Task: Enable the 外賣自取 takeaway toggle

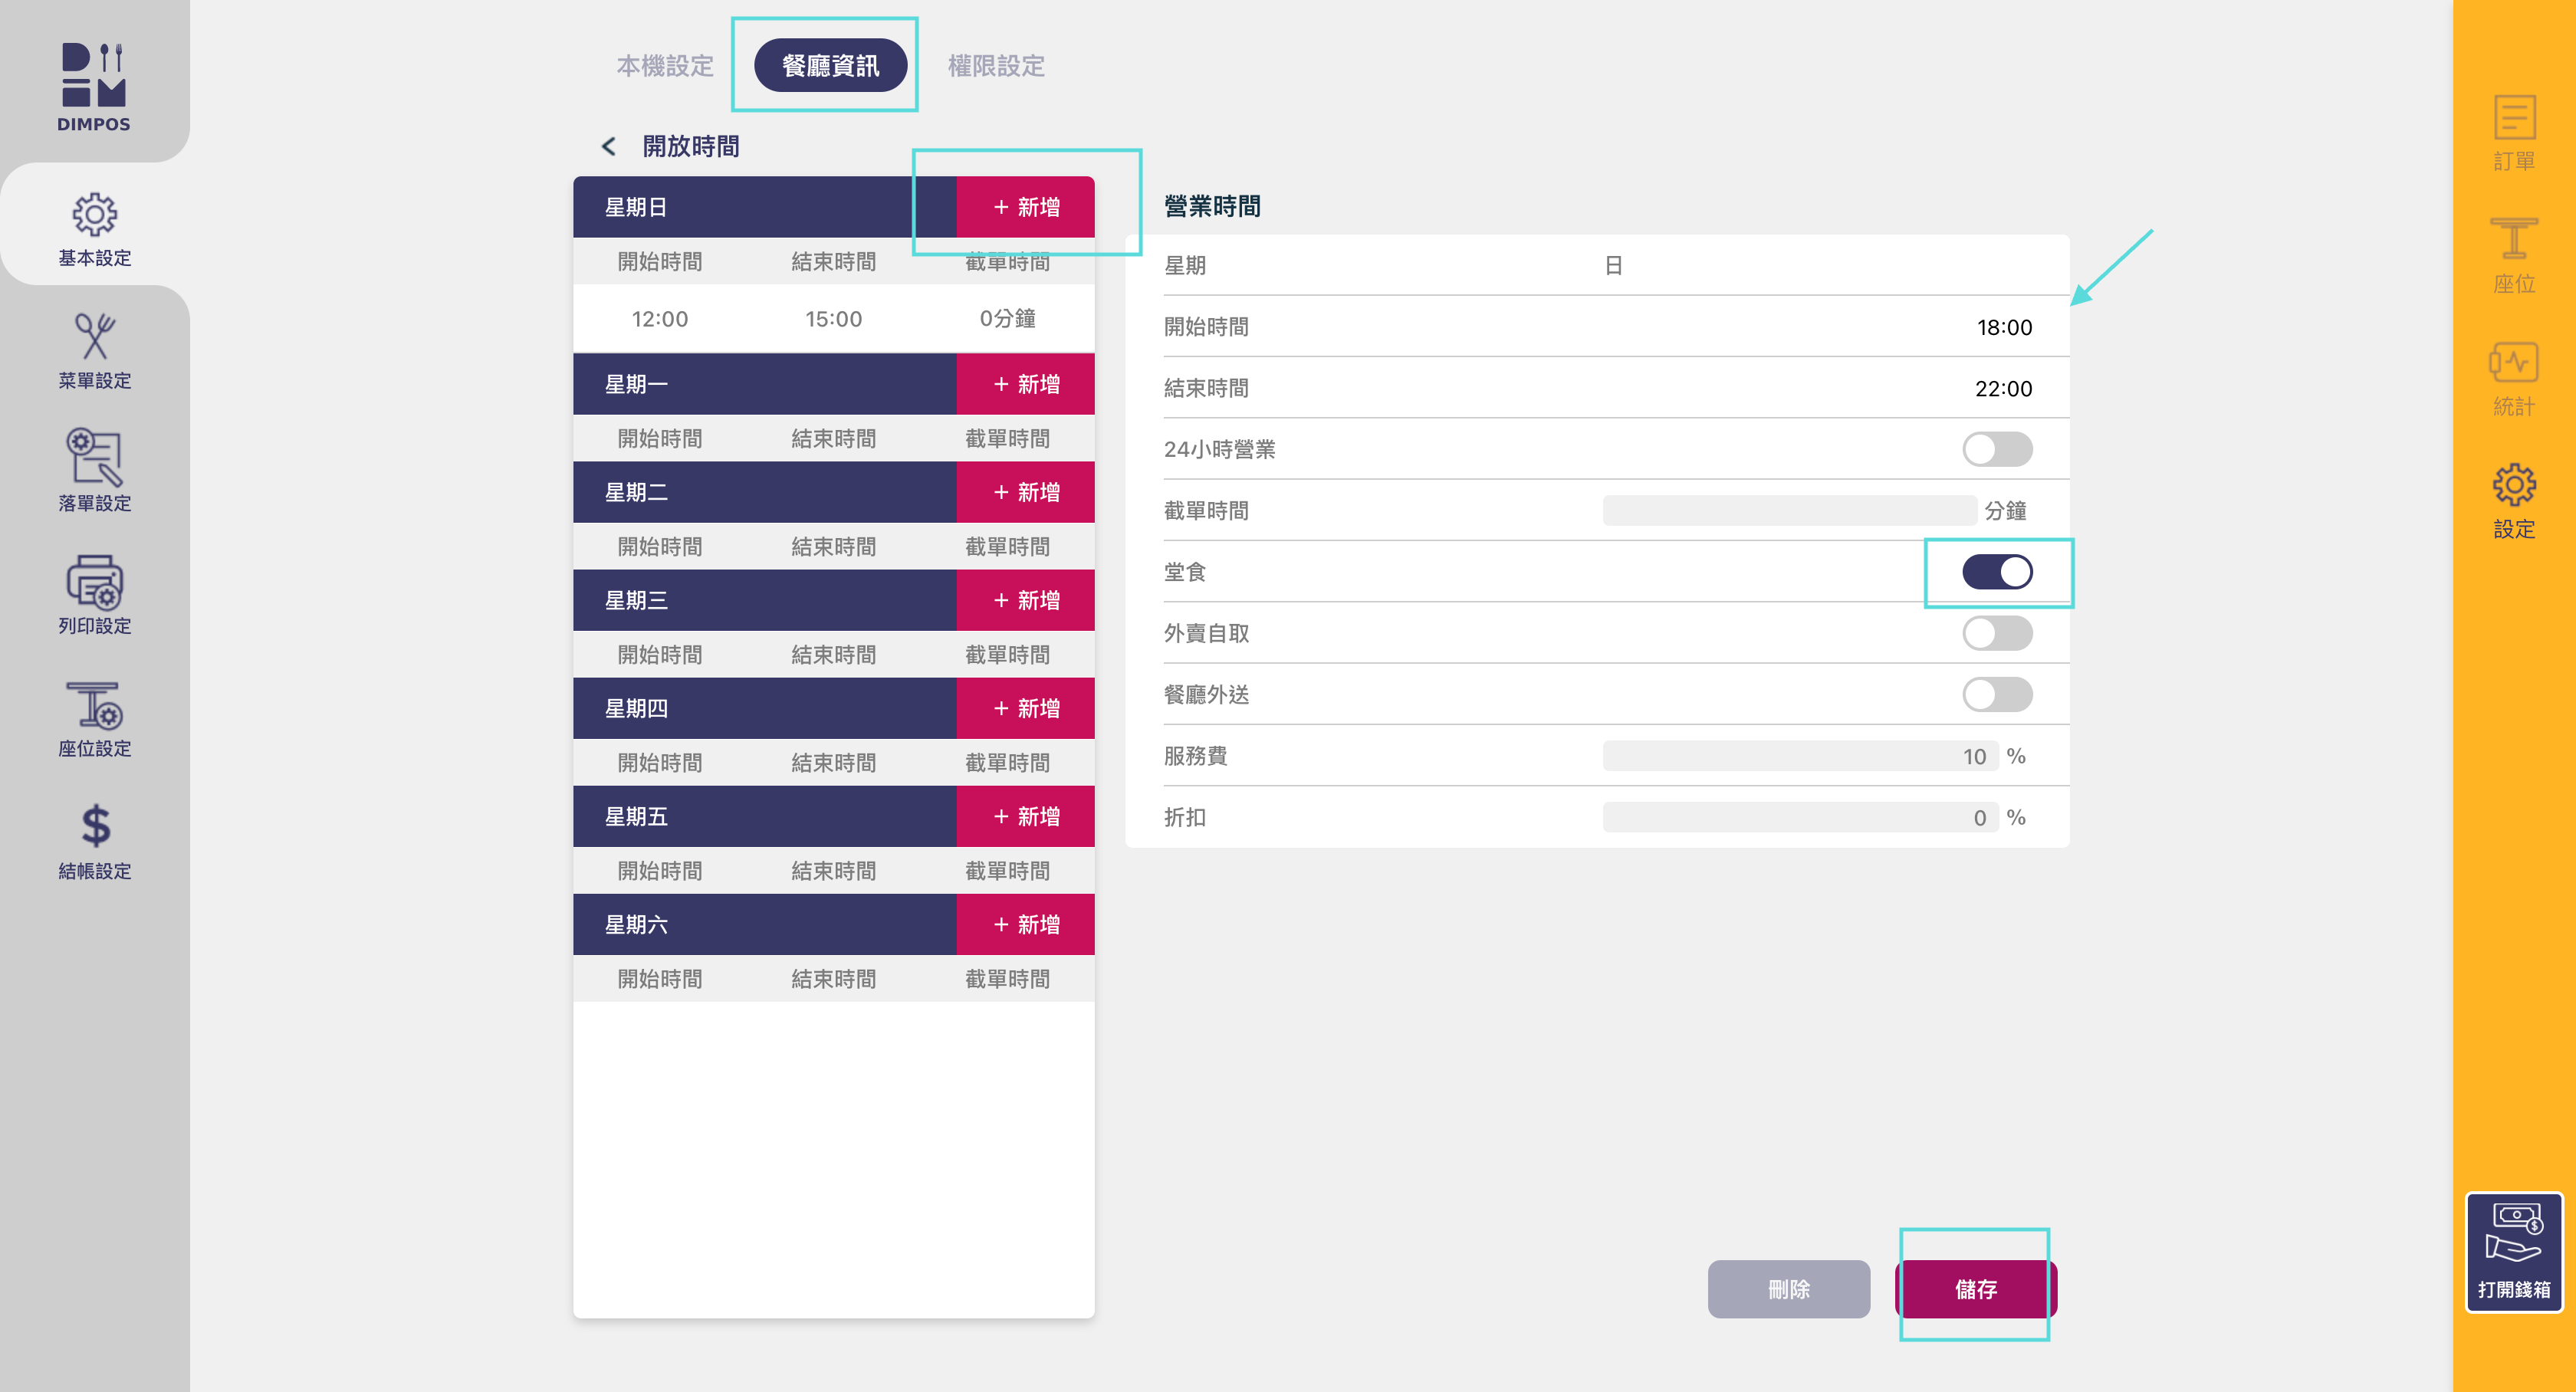Action: [x=1996, y=633]
